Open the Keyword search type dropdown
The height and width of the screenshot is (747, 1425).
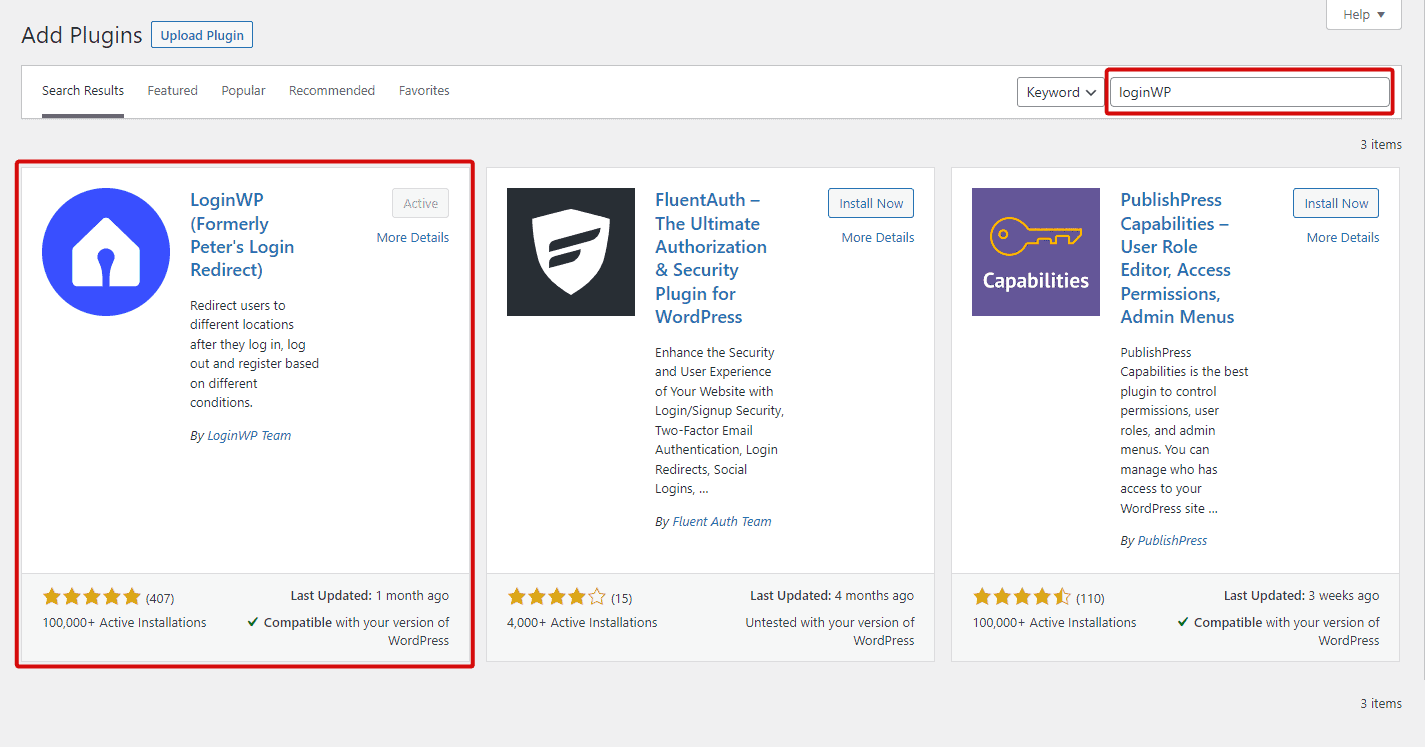(1060, 92)
